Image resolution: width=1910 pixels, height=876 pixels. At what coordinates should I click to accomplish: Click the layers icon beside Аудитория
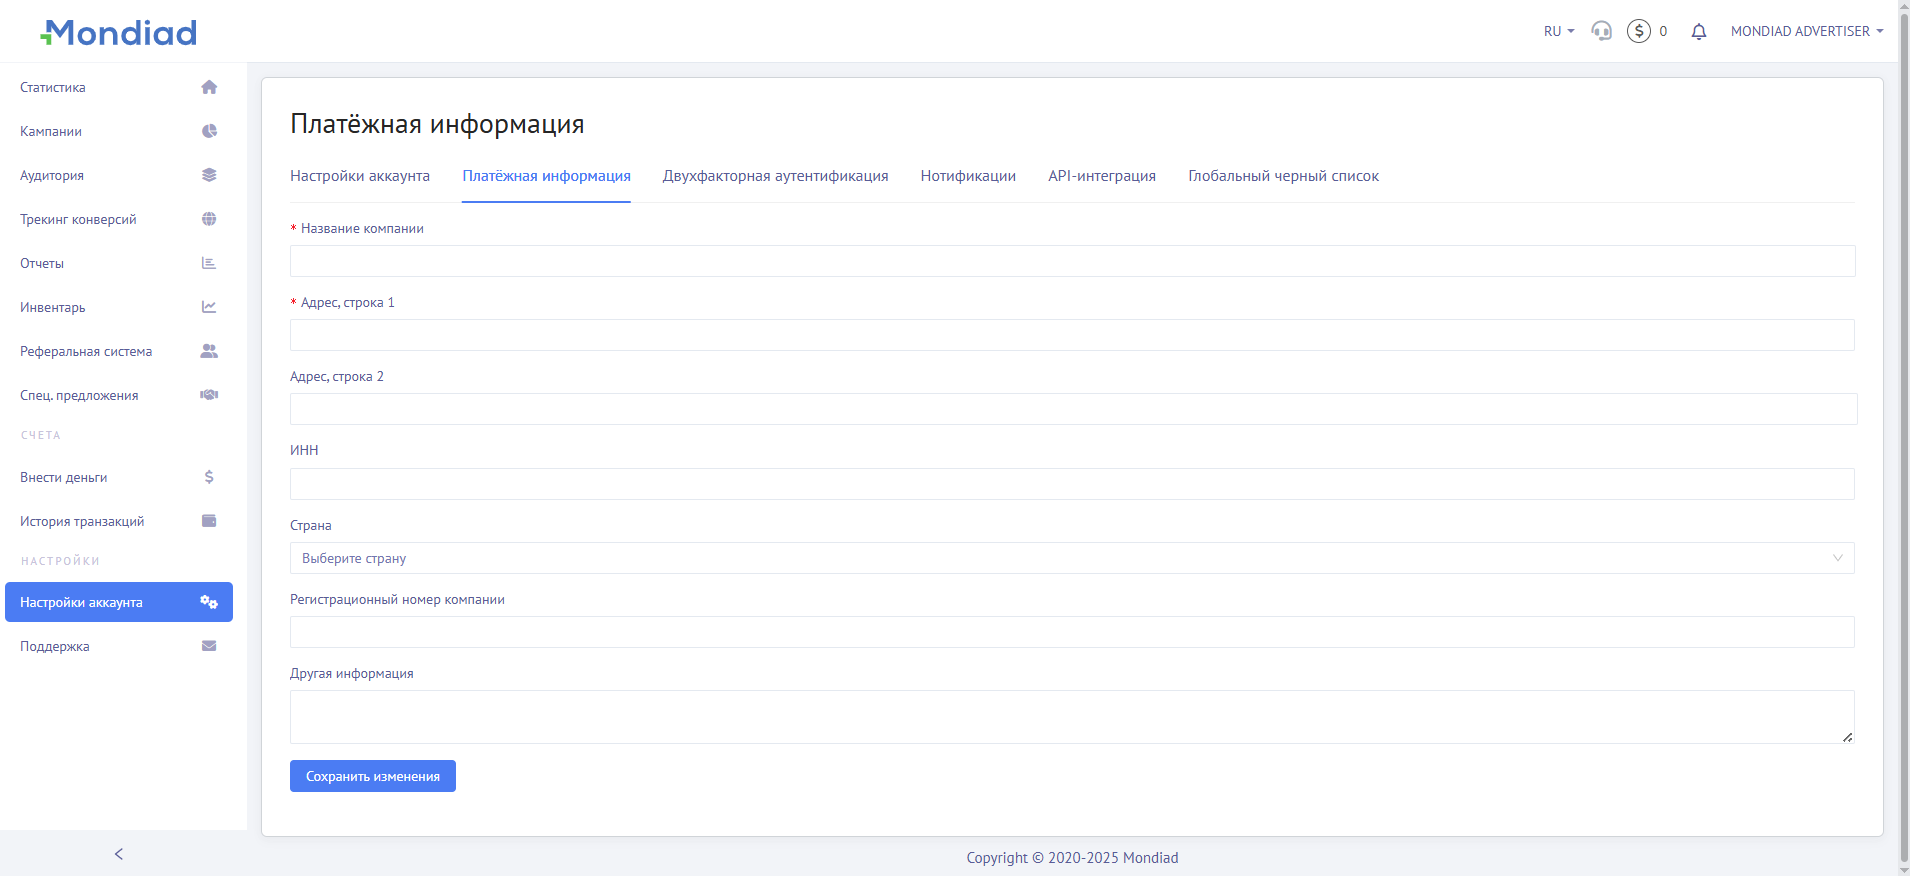[209, 175]
